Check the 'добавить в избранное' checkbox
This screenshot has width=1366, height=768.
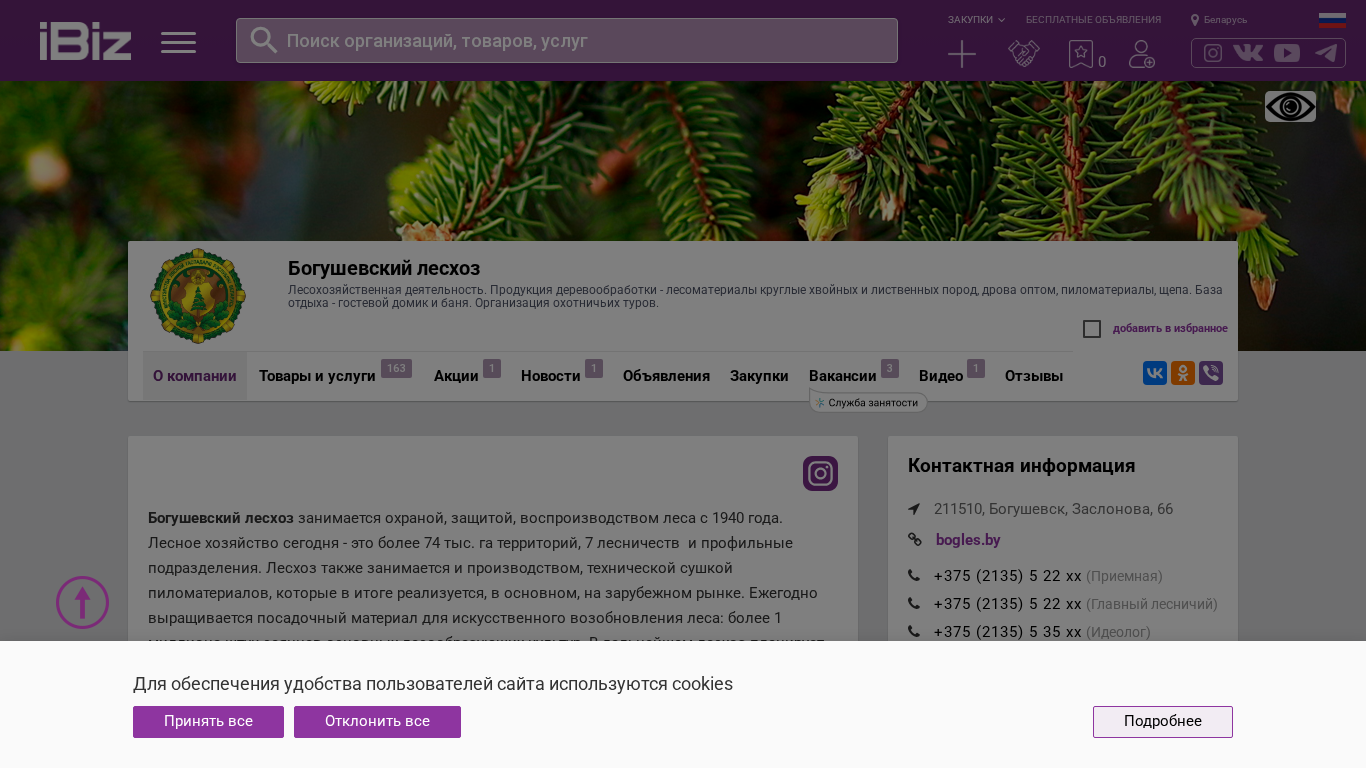click(x=1092, y=329)
